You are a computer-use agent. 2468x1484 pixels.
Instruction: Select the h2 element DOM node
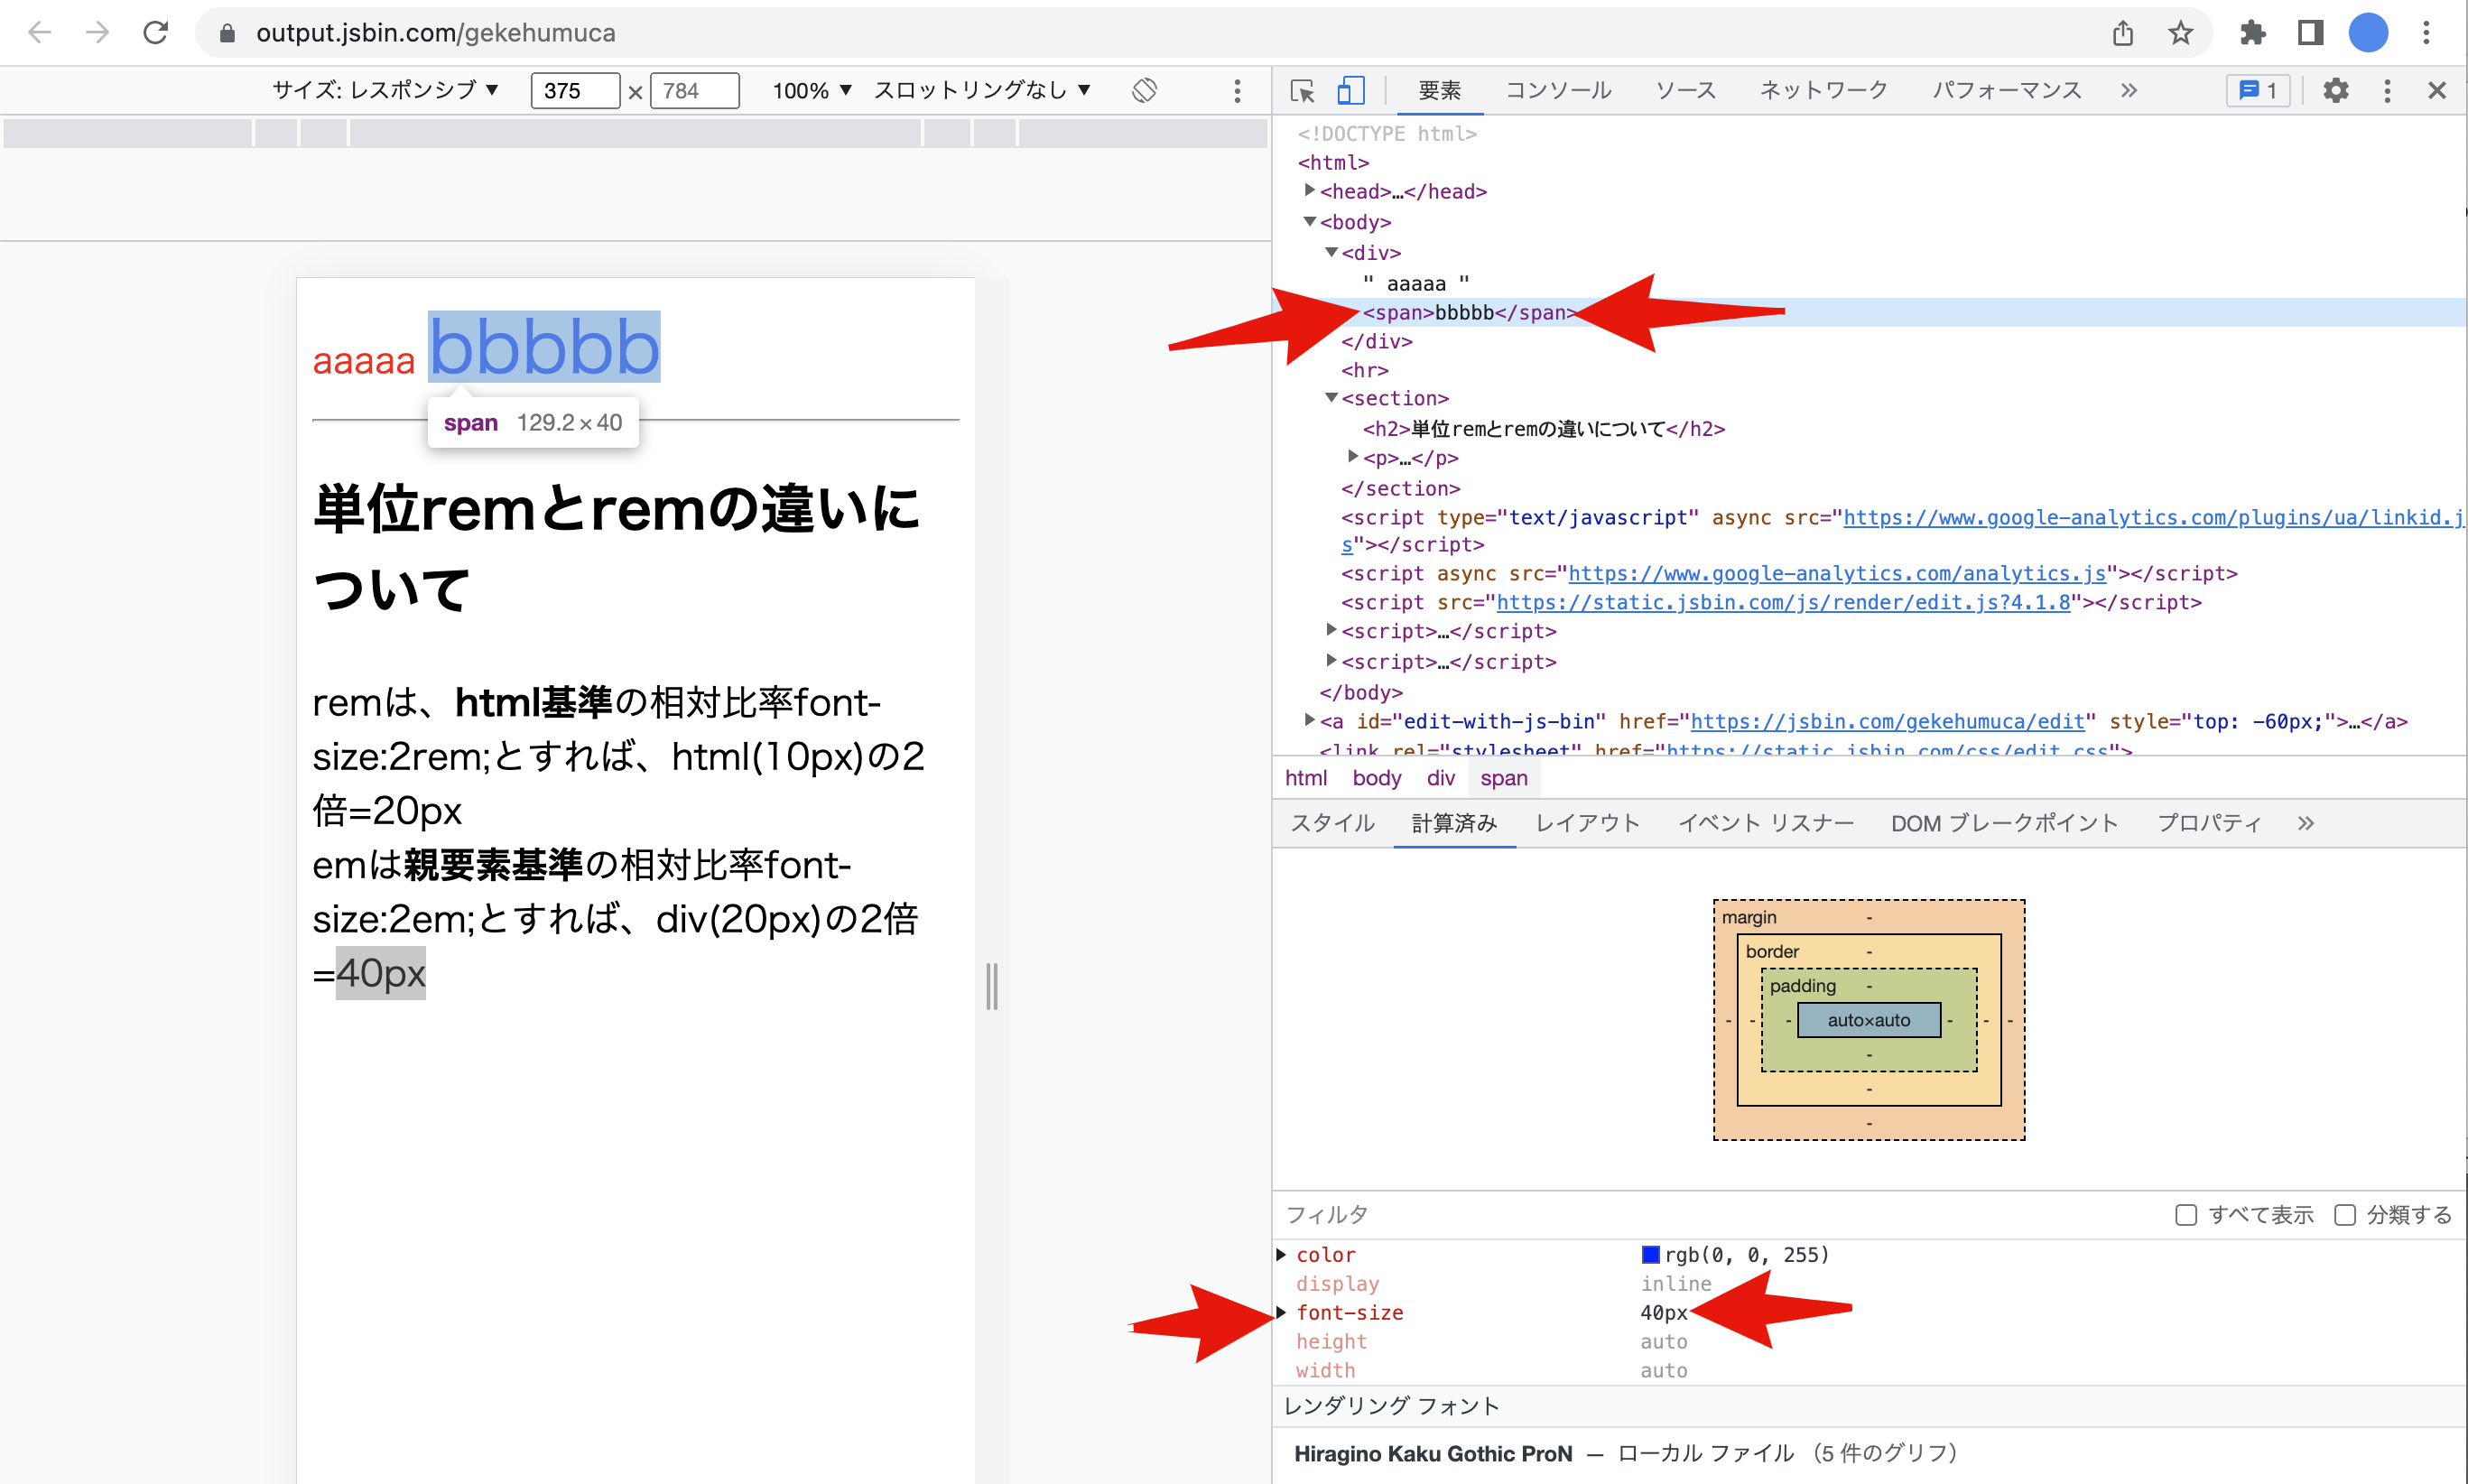pyautogui.click(x=1543, y=428)
